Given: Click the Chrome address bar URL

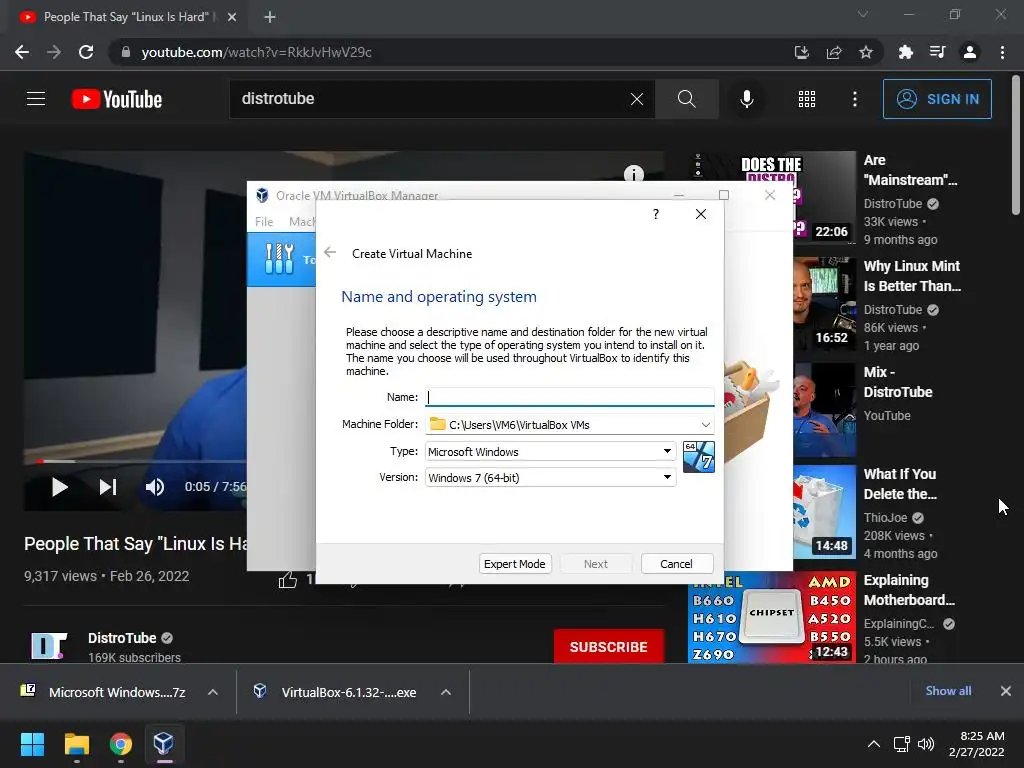Looking at the screenshot, I should [x=257, y=52].
